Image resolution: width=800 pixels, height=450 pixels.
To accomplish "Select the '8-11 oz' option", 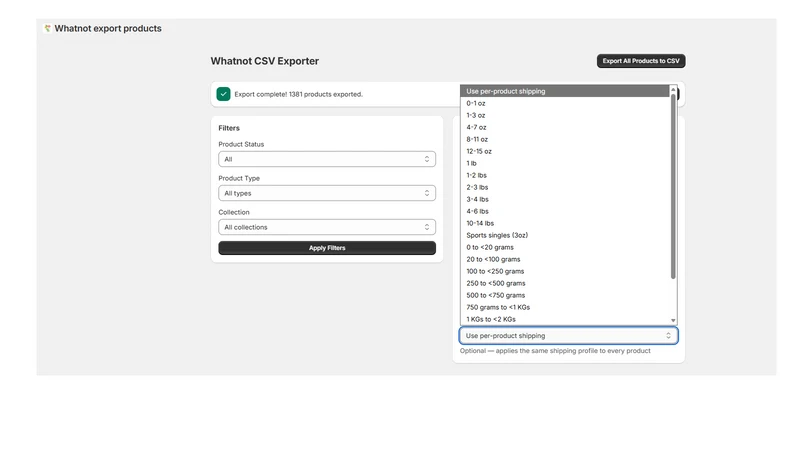I will point(565,139).
